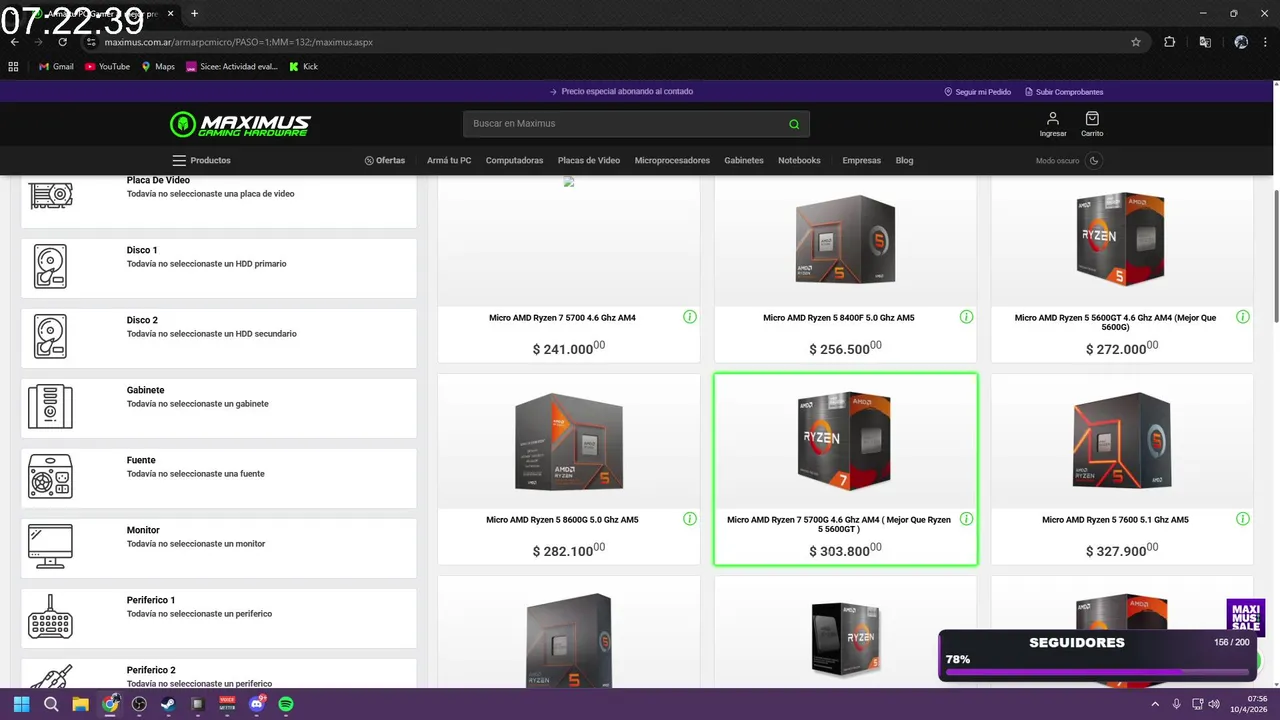Click info icon for Ryzen 7 5700G
Image resolution: width=1280 pixels, height=720 pixels.
click(x=966, y=519)
